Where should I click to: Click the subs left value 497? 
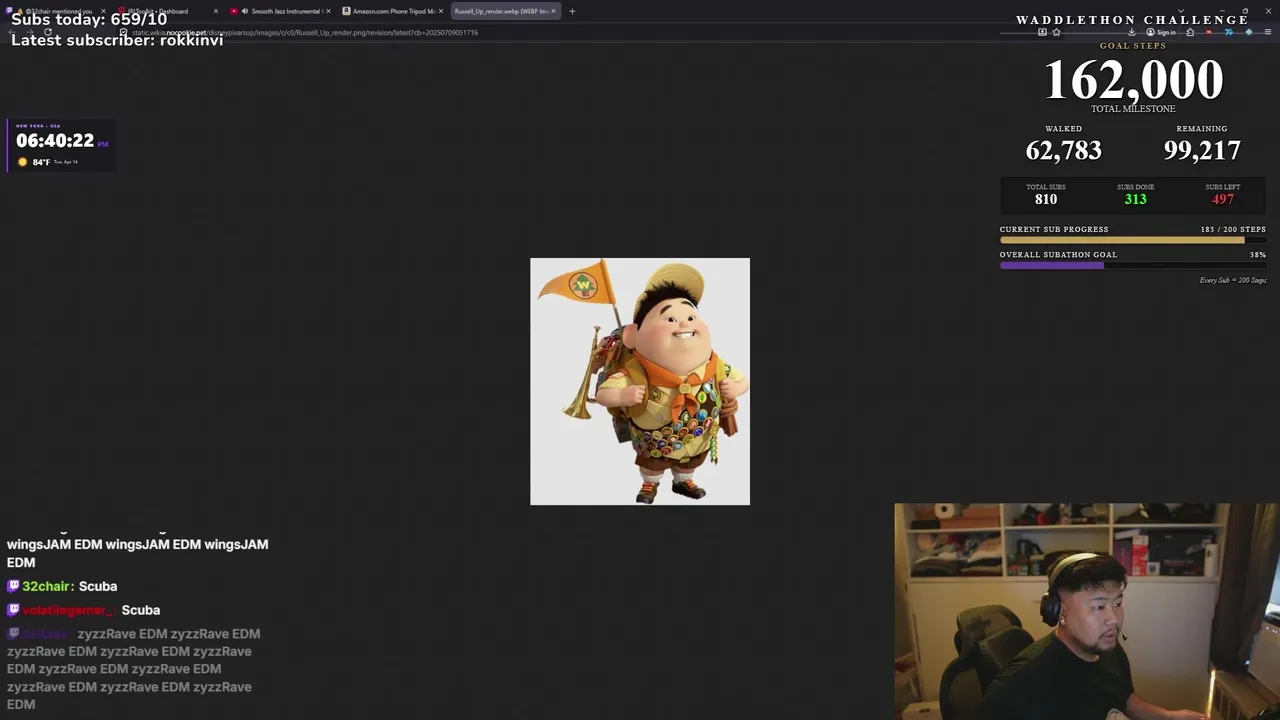pyautogui.click(x=1222, y=199)
